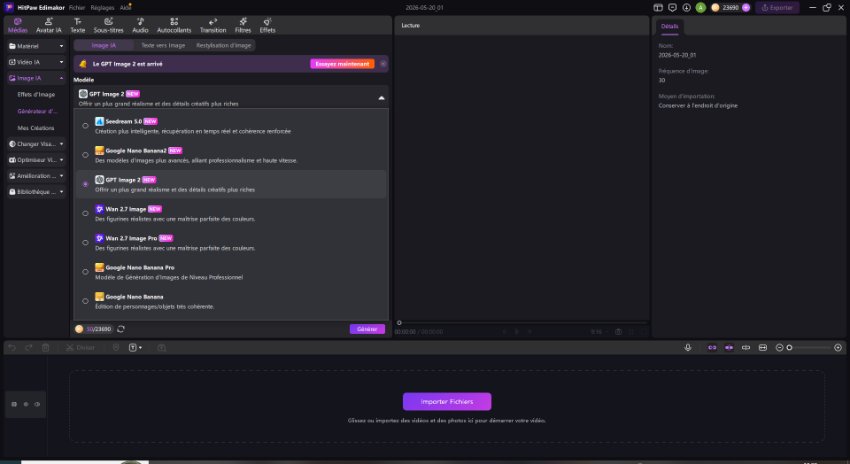Expand the Amélioration sidebar section
Screen dimensions: 850x464
click(x=36, y=176)
